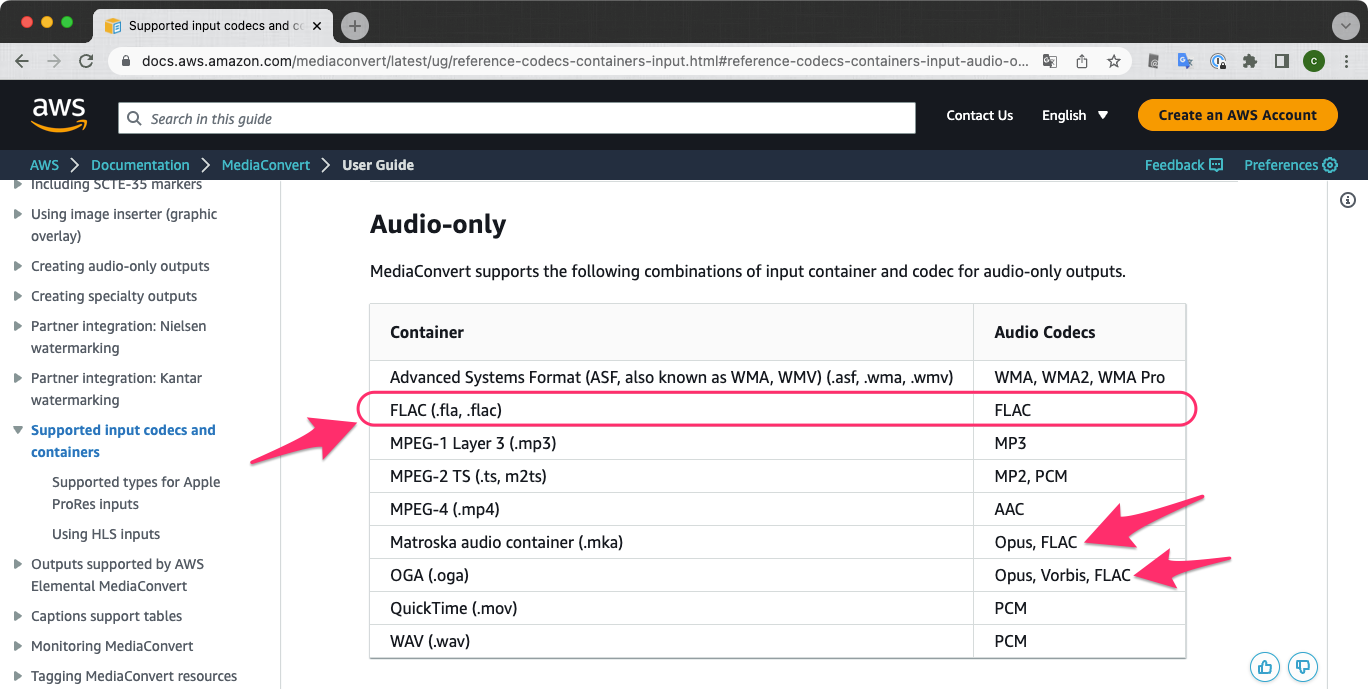
Task: Click the Audio-only heading
Action: (438, 224)
